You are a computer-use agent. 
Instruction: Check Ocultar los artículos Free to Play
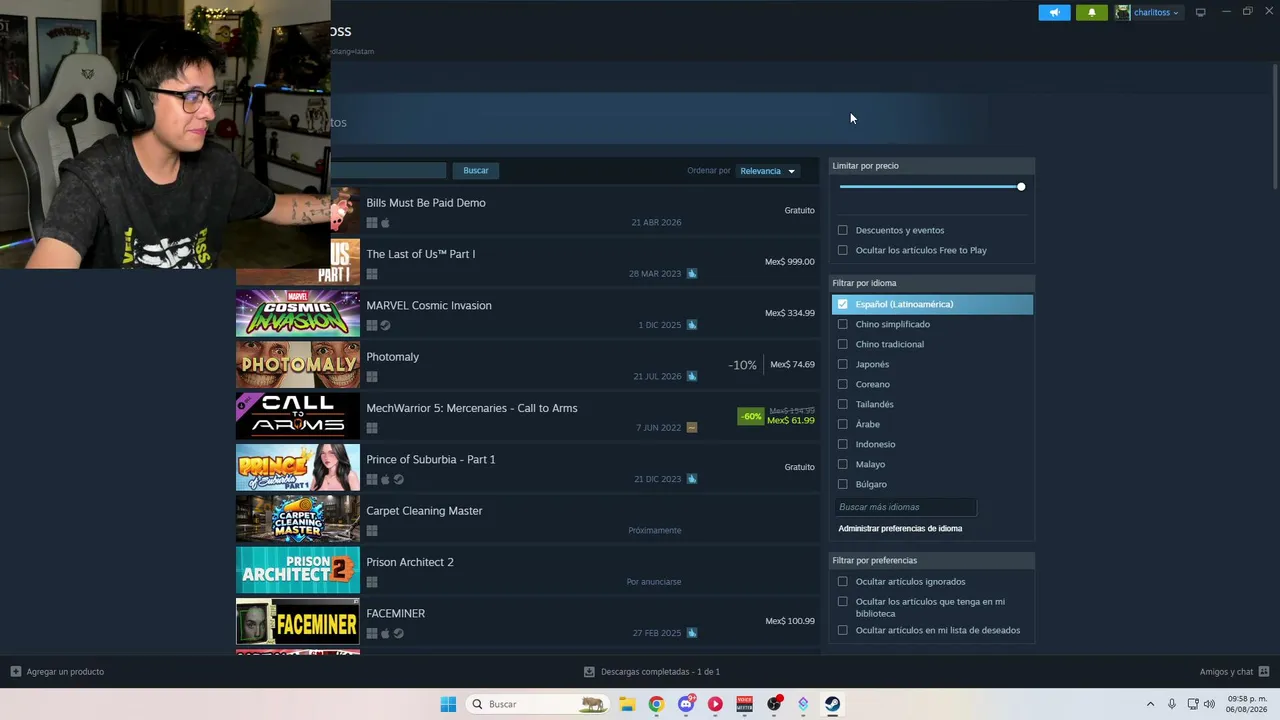[843, 250]
